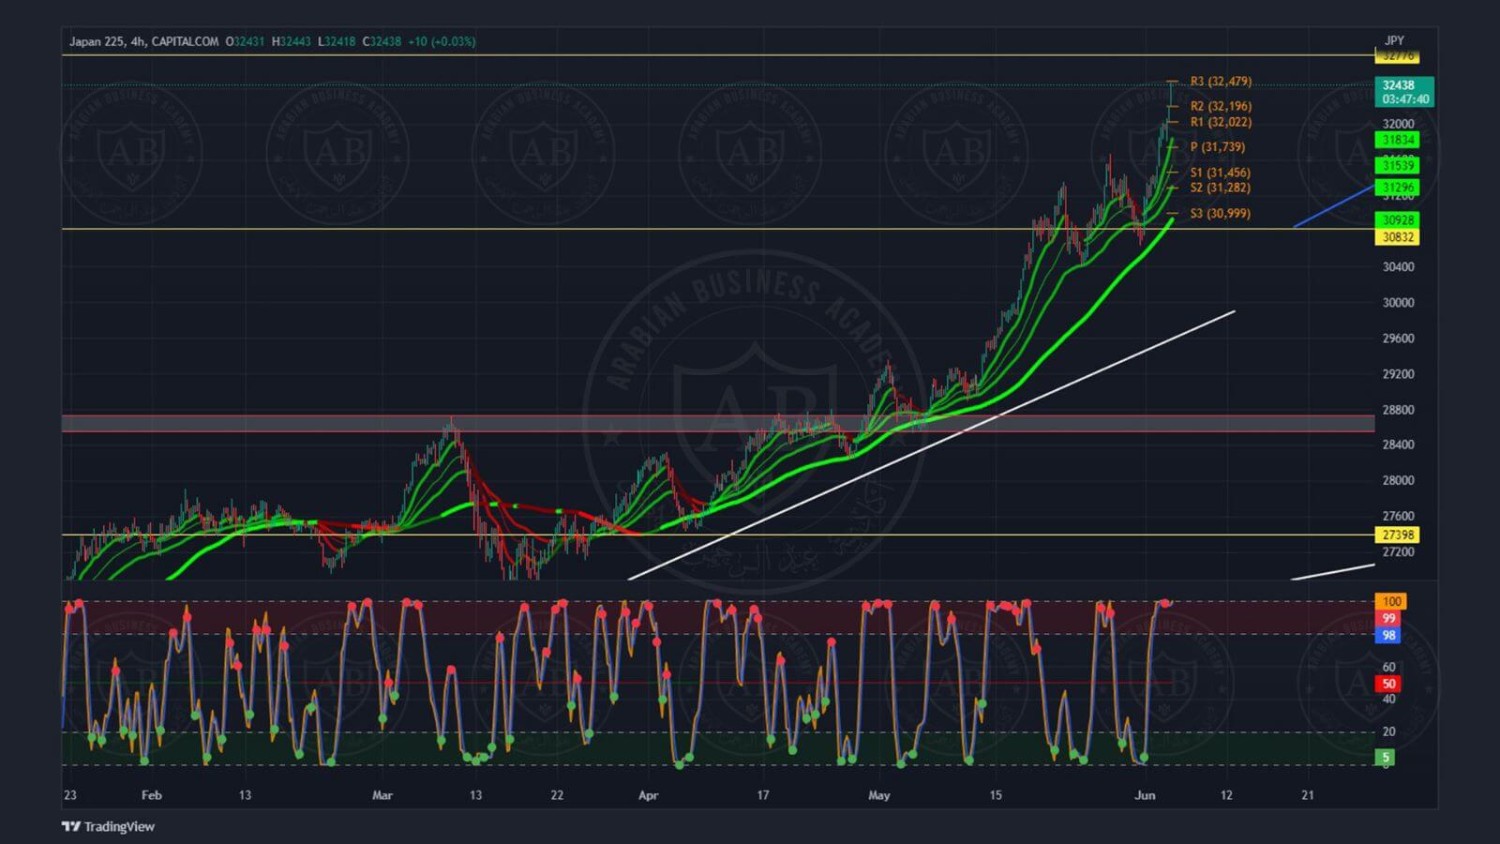The width and height of the screenshot is (1500, 844).
Task: Click the orange 100 oscillator level tag
Action: [x=1391, y=601]
